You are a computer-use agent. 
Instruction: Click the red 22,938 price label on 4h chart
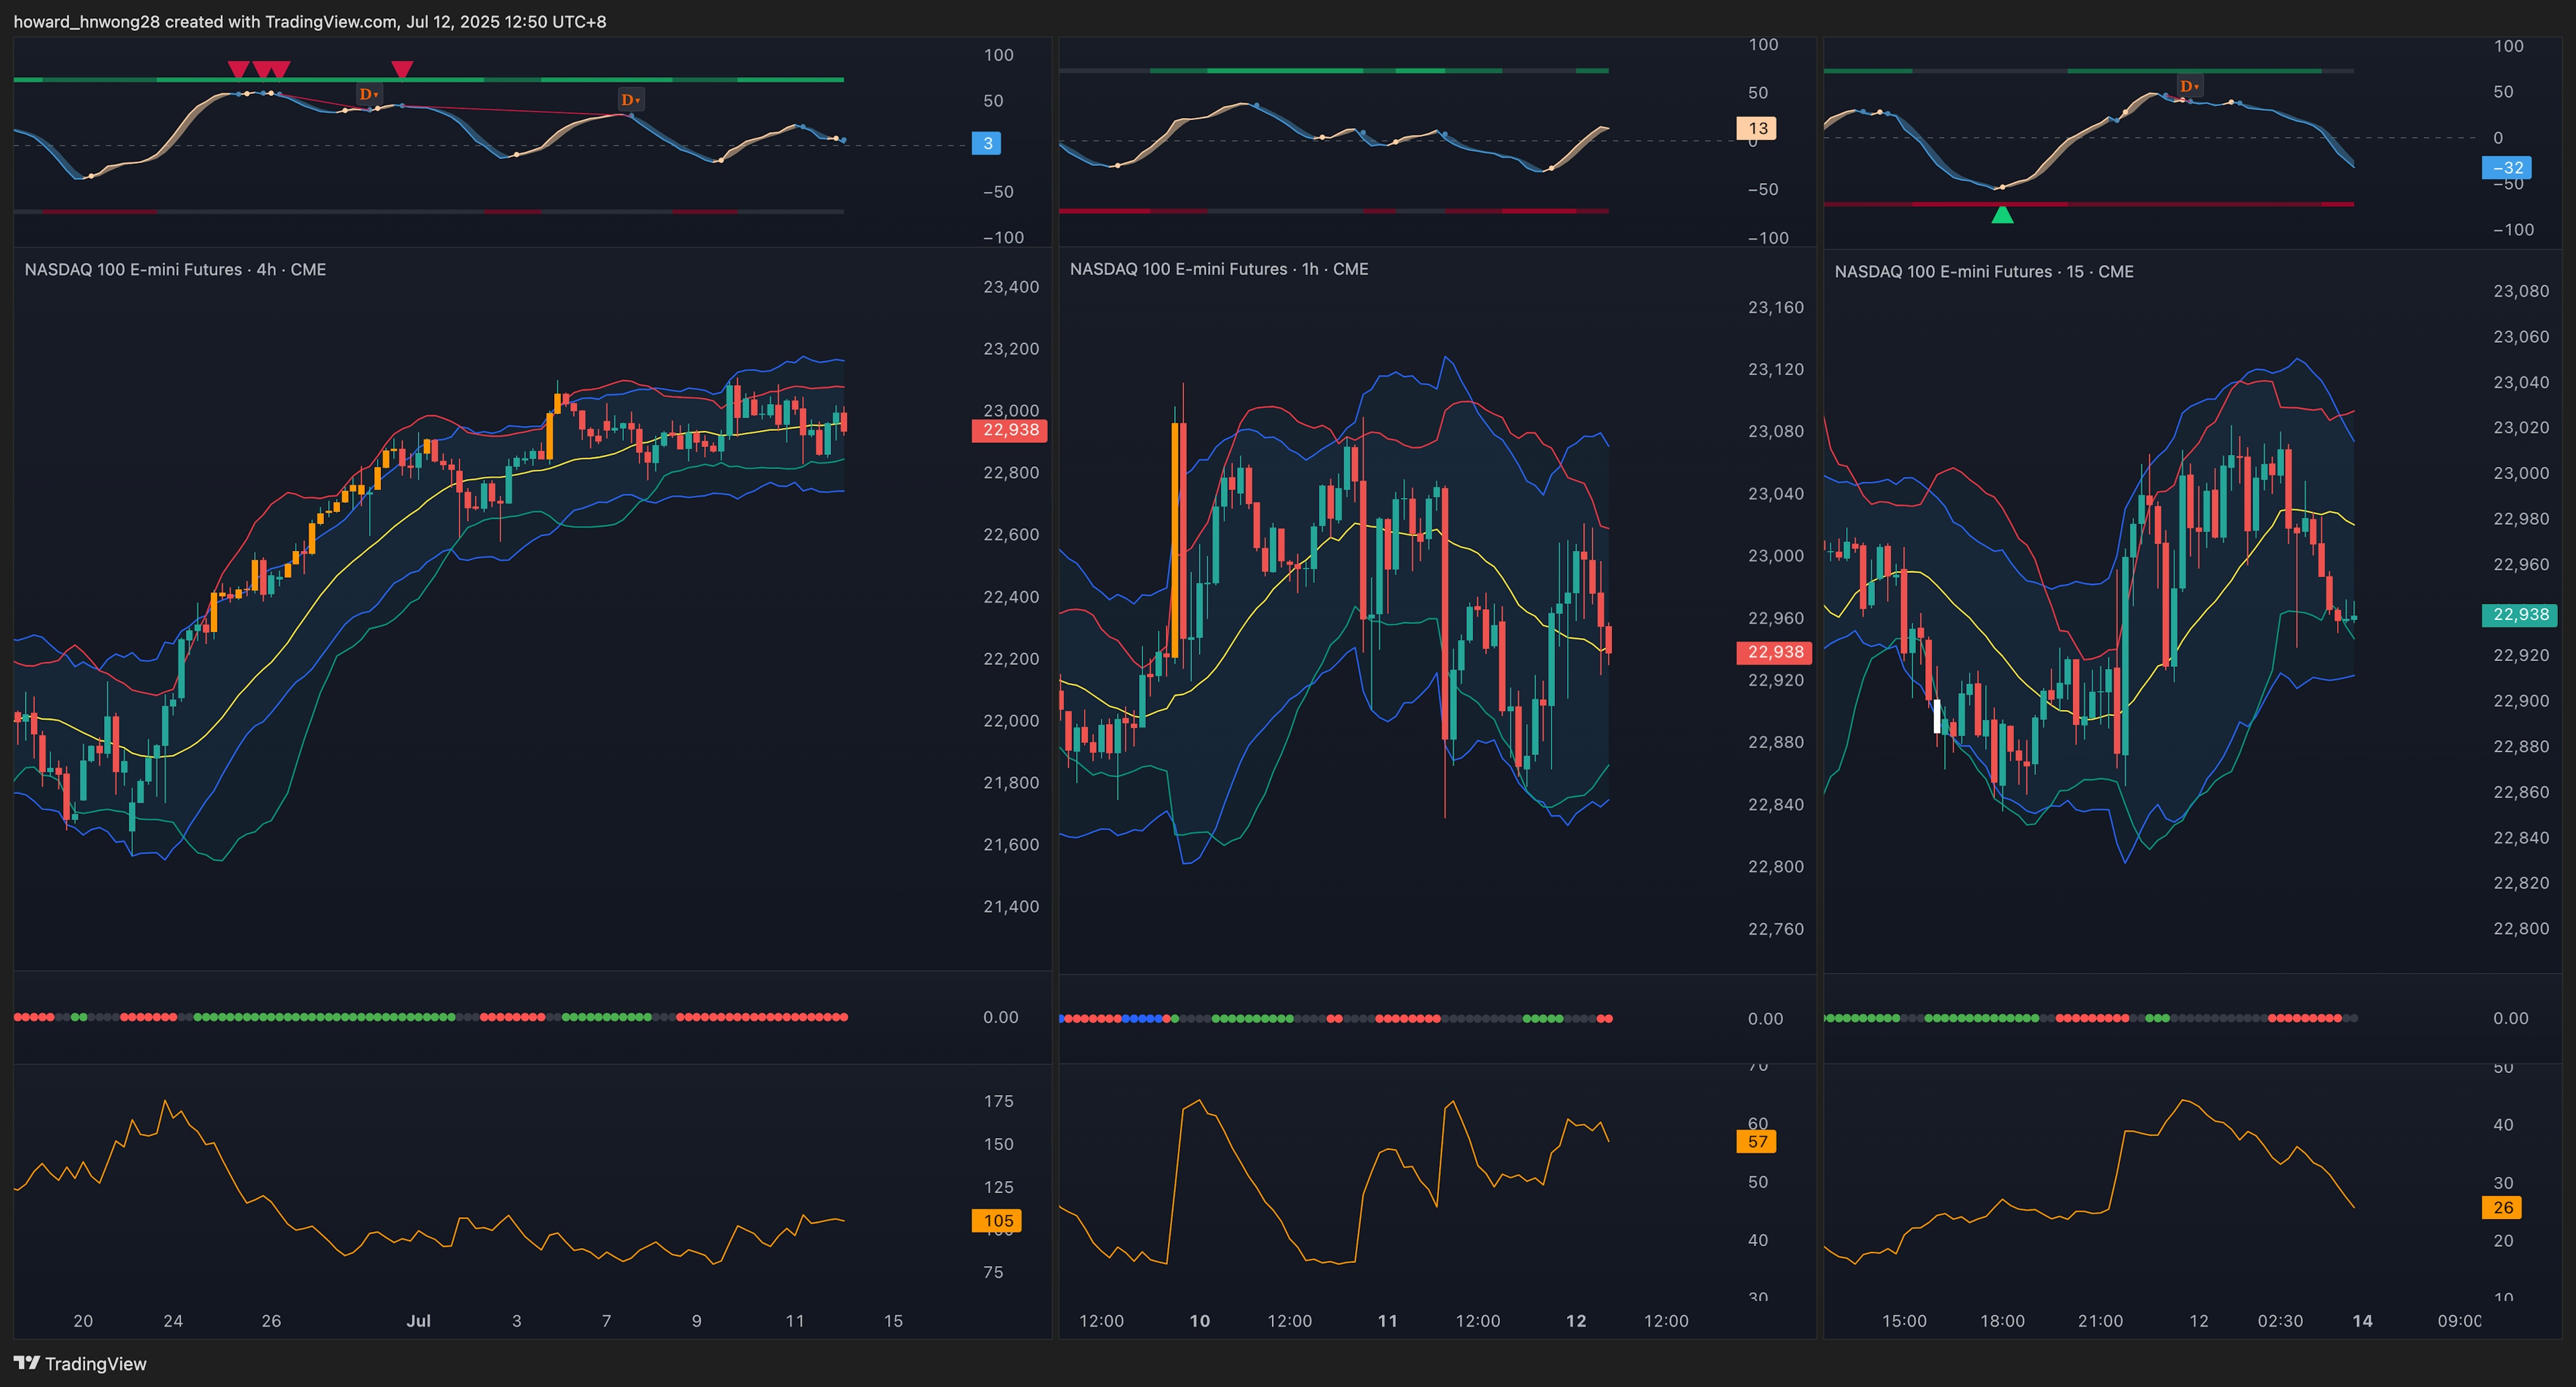pyautogui.click(x=1010, y=430)
